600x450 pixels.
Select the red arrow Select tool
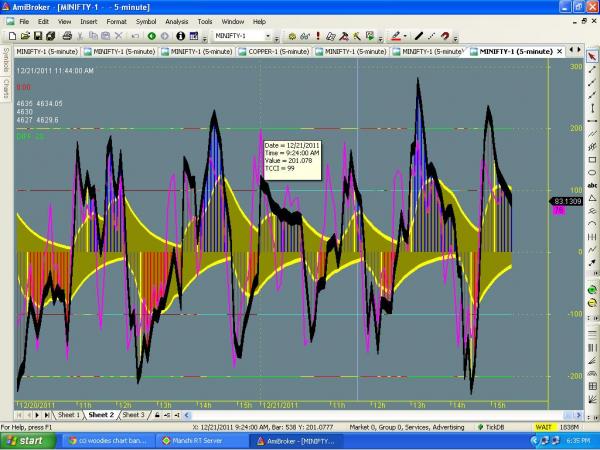click(592, 56)
